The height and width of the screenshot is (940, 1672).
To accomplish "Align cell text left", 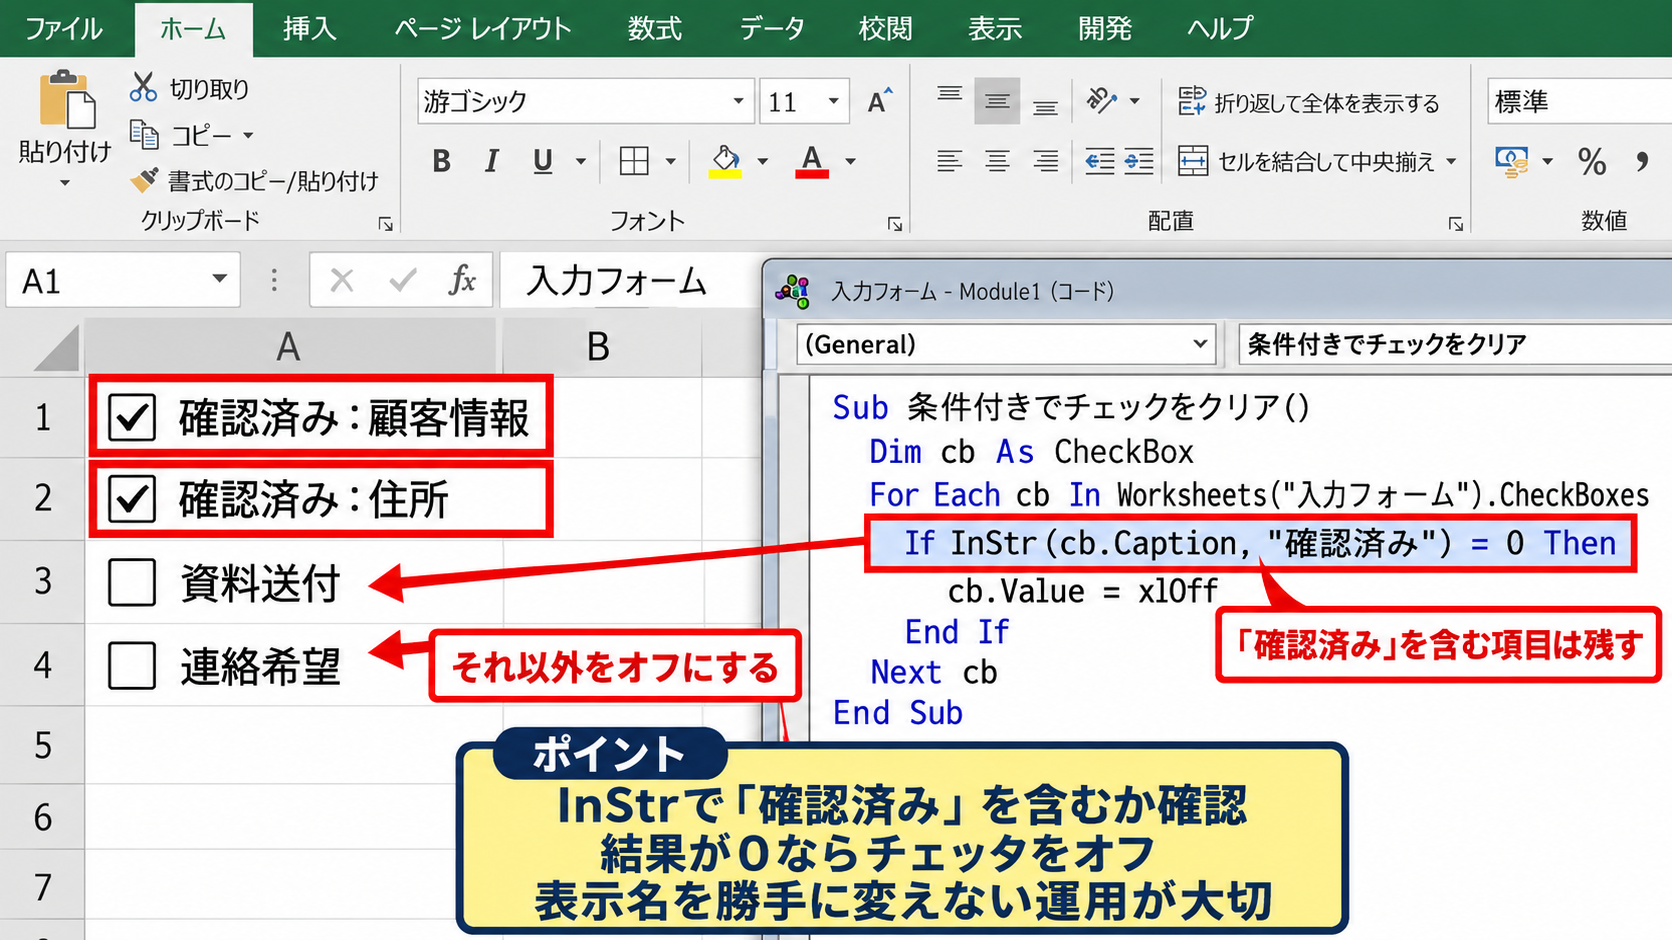I will (949, 161).
